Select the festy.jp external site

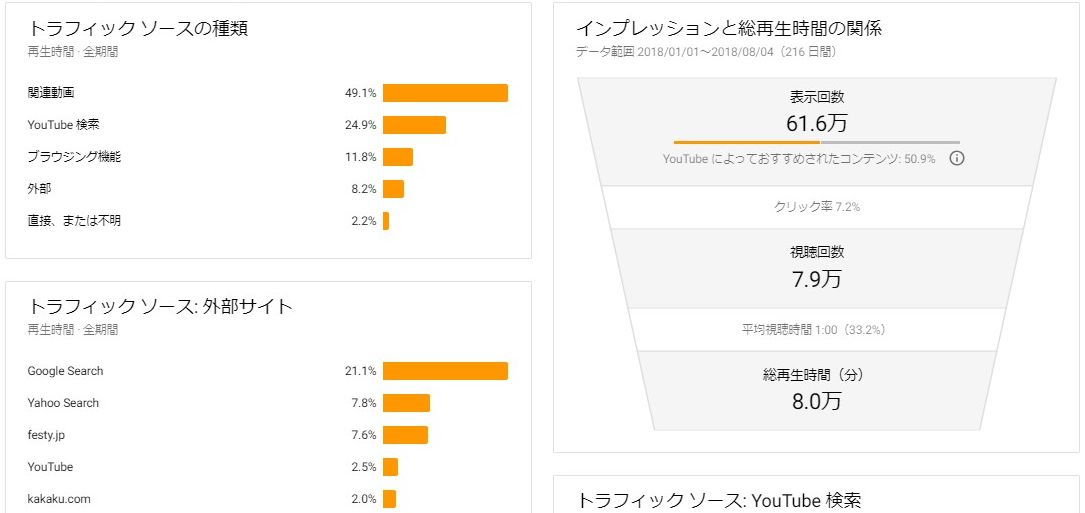coord(46,435)
